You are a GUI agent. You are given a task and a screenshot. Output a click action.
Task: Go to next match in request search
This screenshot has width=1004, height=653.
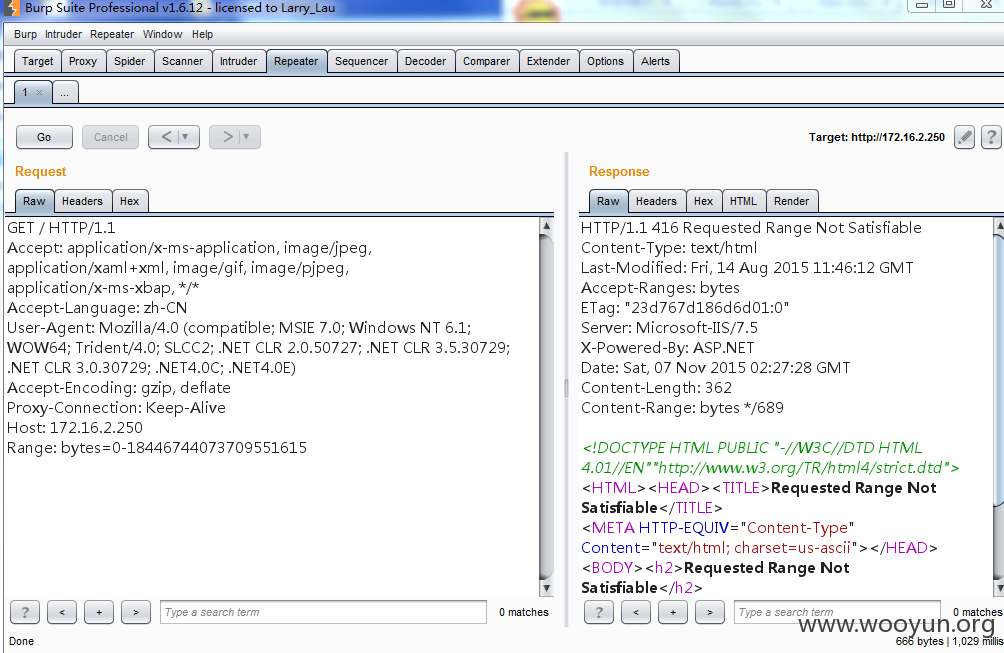tap(136, 612)
